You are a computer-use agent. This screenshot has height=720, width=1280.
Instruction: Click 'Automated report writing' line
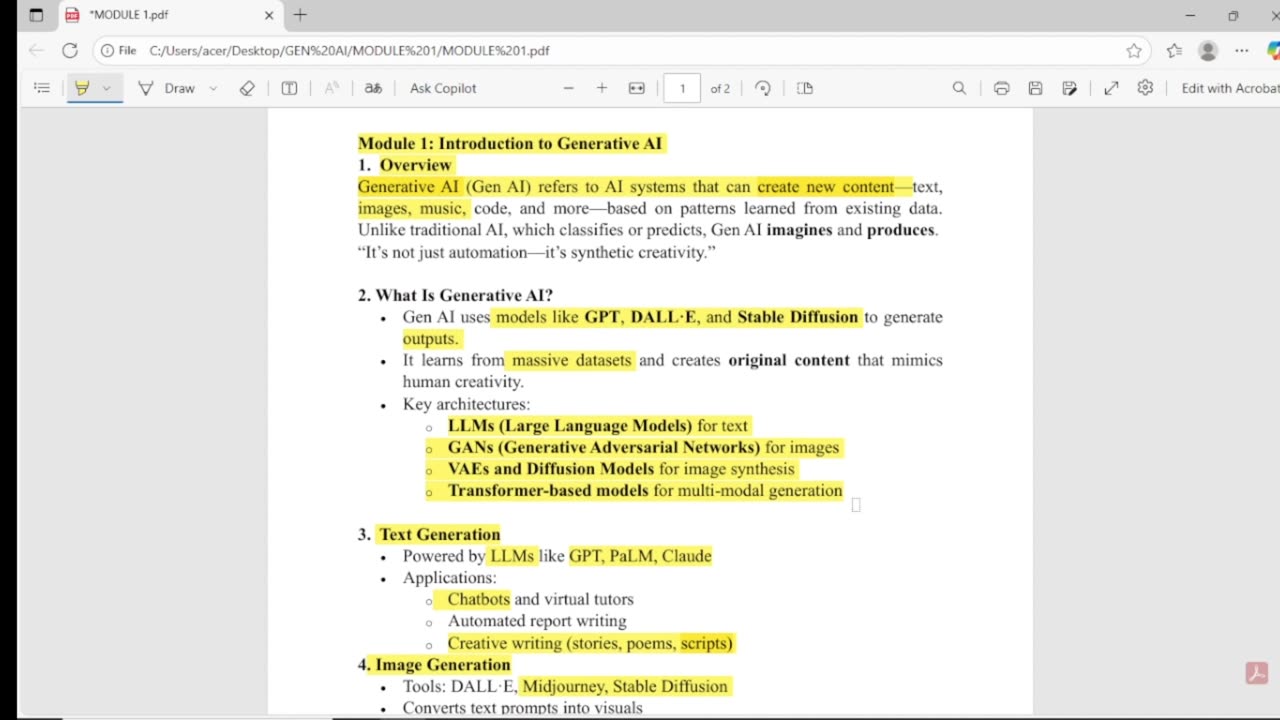[537, 621]
